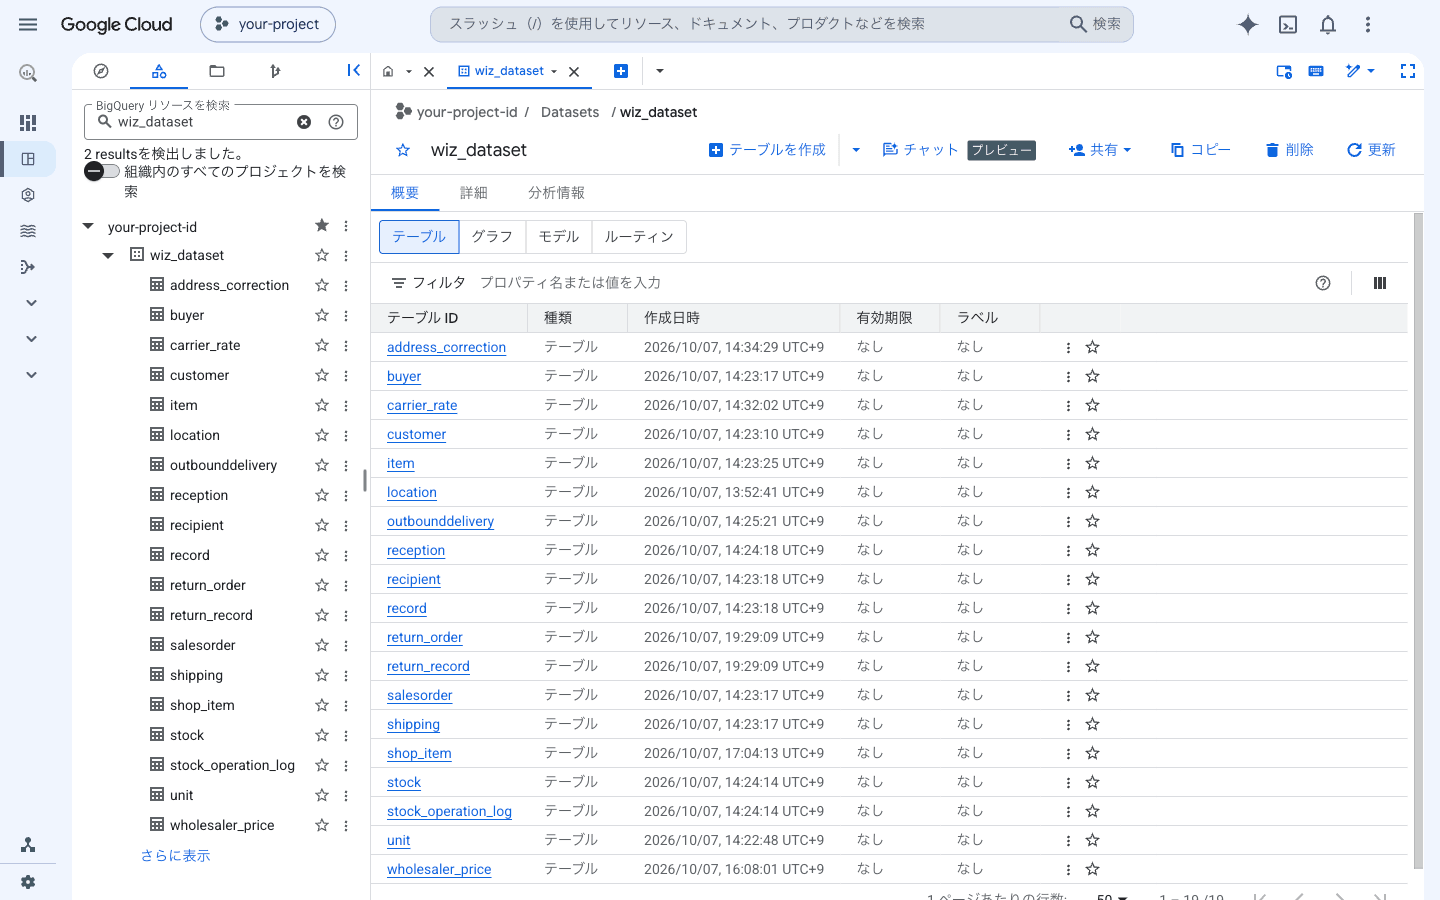Toggle search all projects in organization
The height and width of the screenshot is (900, 1440).
pyautogui.click(x=101, y=172)
